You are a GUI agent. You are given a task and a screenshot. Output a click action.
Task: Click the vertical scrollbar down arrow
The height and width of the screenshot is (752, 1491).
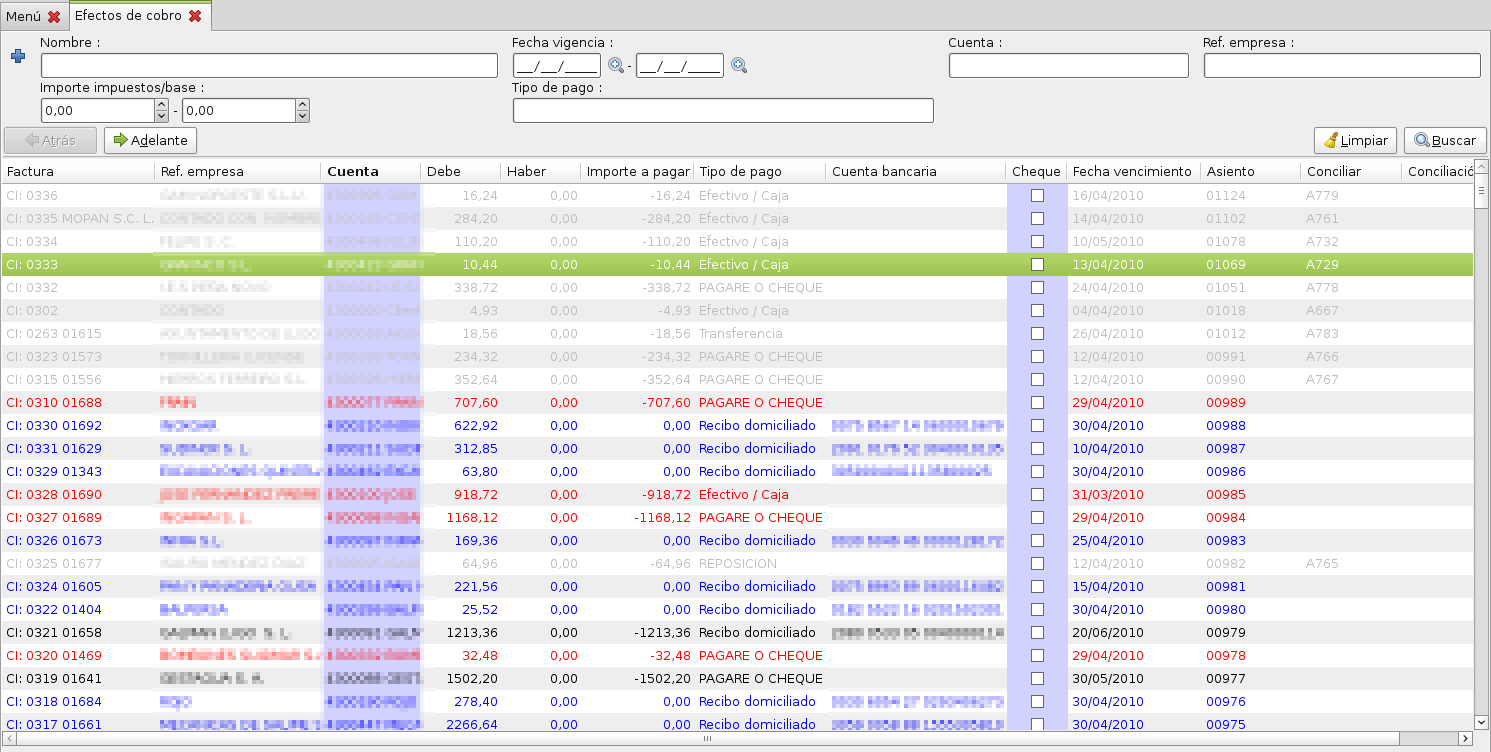(x=1481, y=721)
